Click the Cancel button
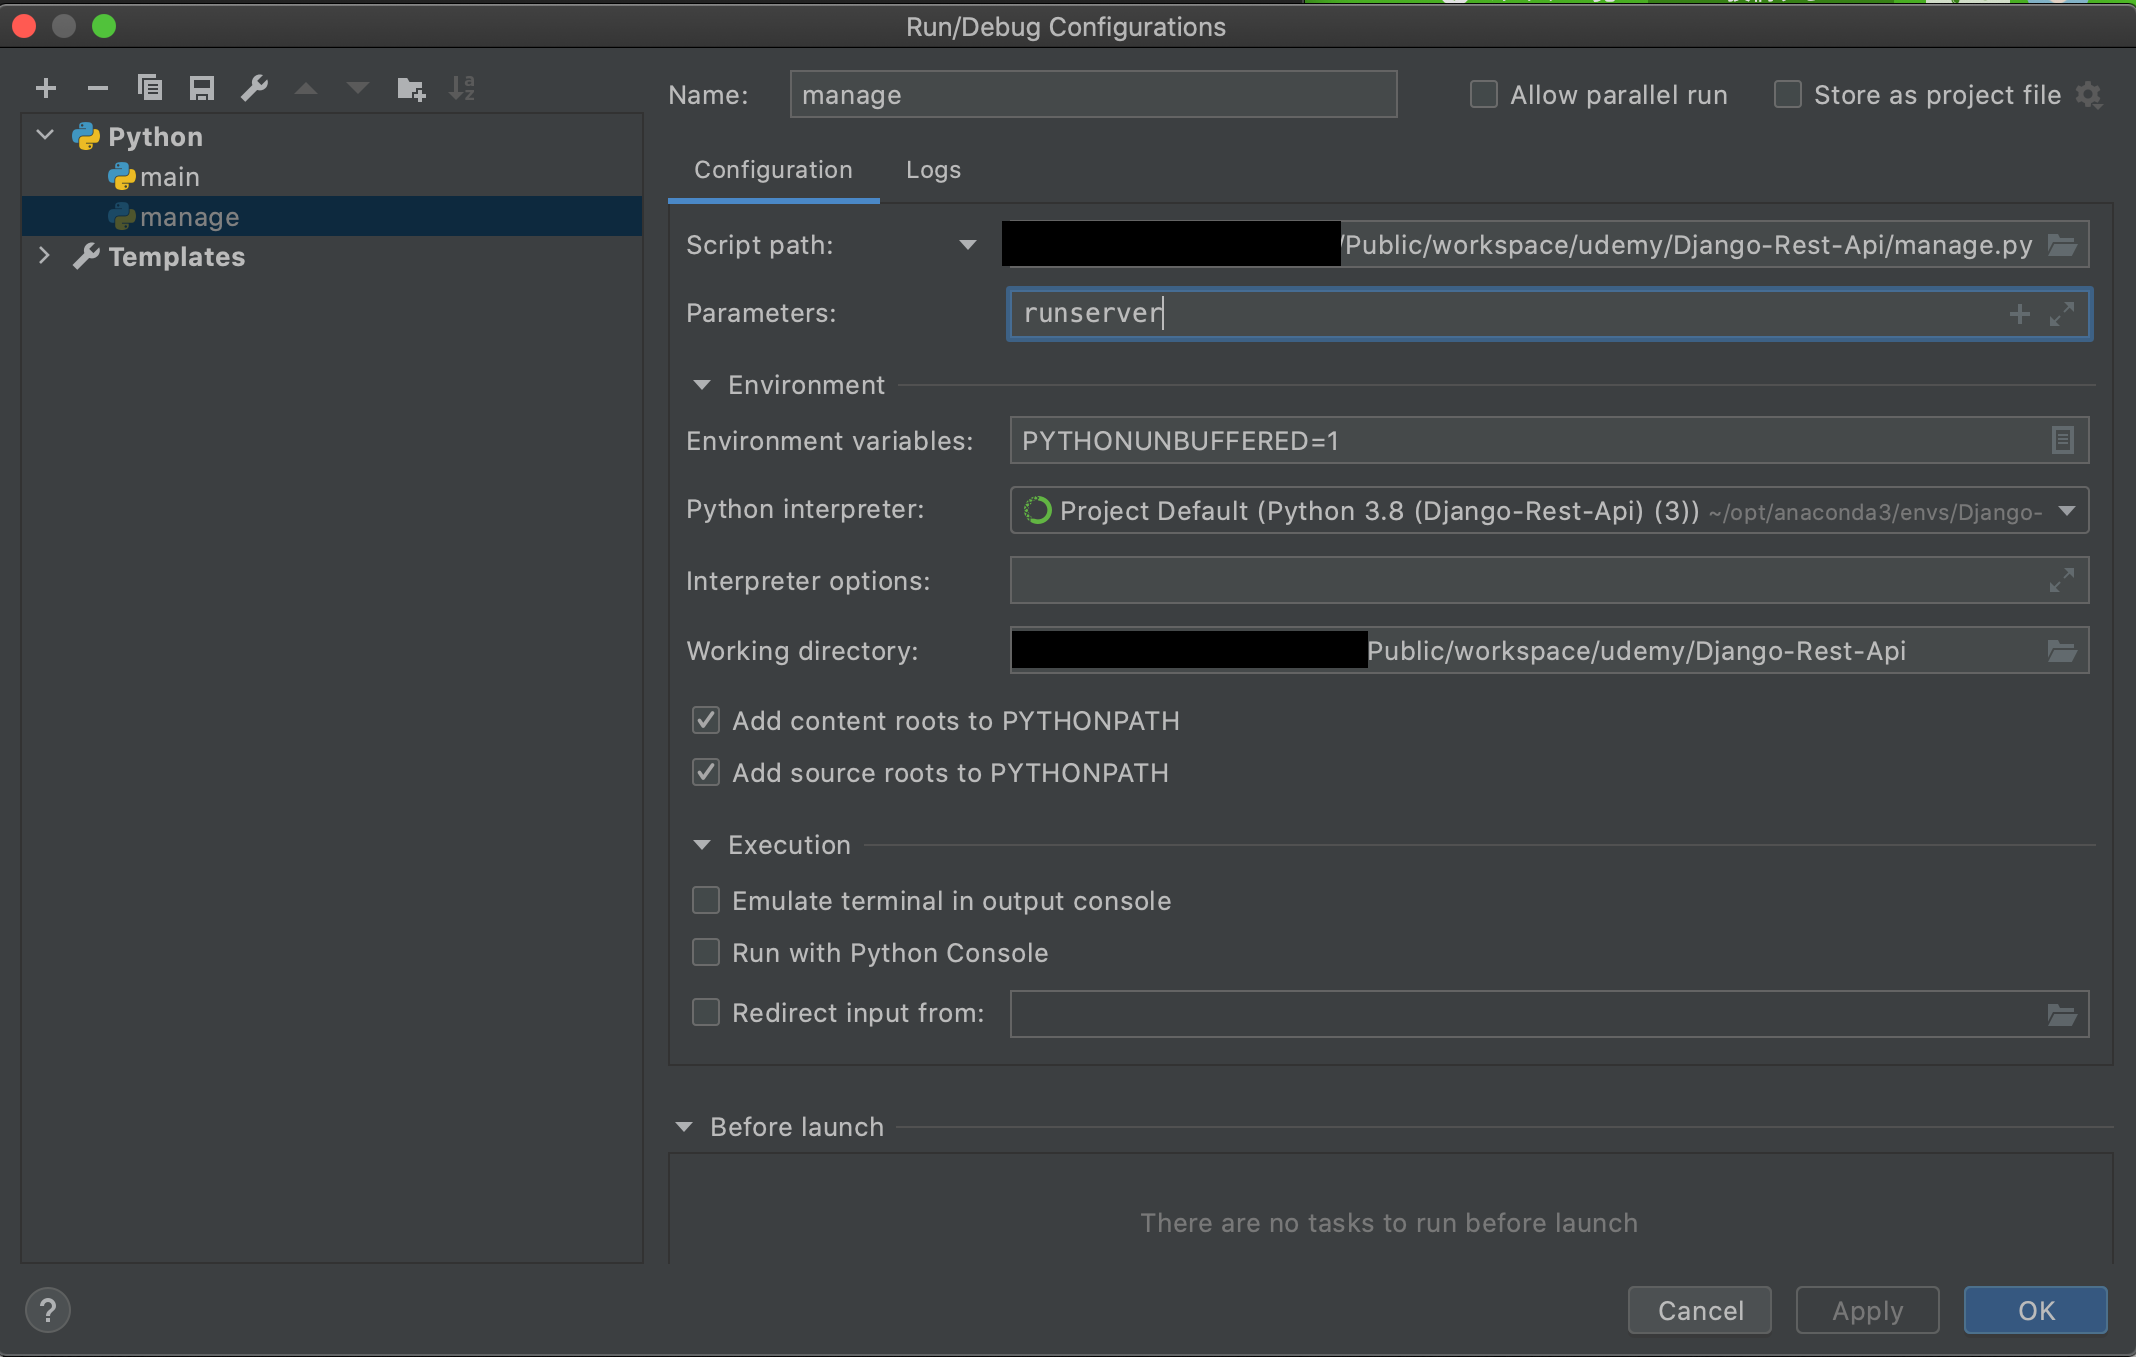 pyautogui.click(x=1699, y=1310)
